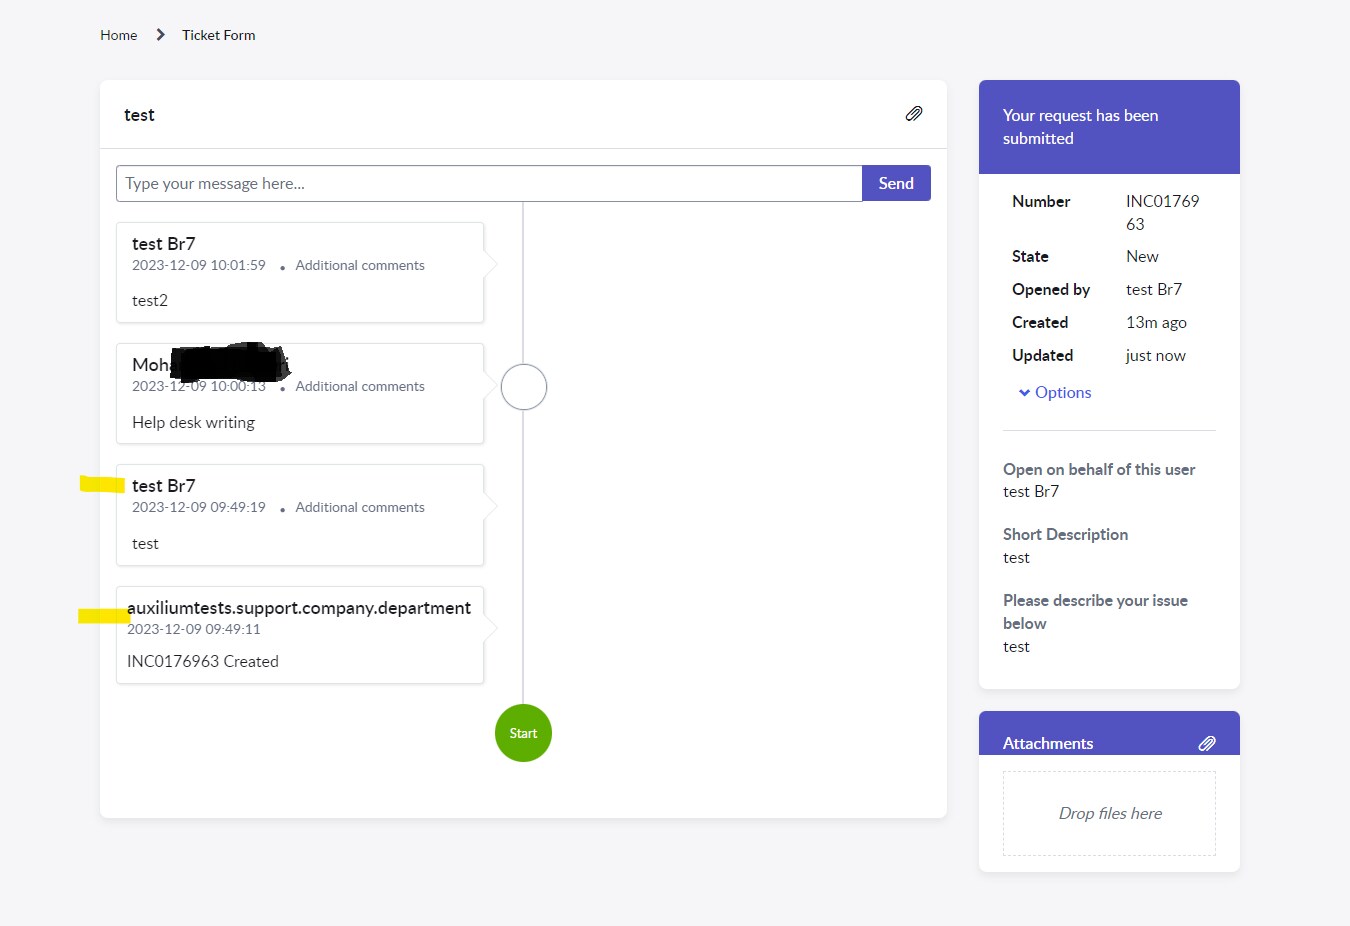Open the Home breadcrumb page
This screenshot has width=1350, height=926.
click(118, 35)
